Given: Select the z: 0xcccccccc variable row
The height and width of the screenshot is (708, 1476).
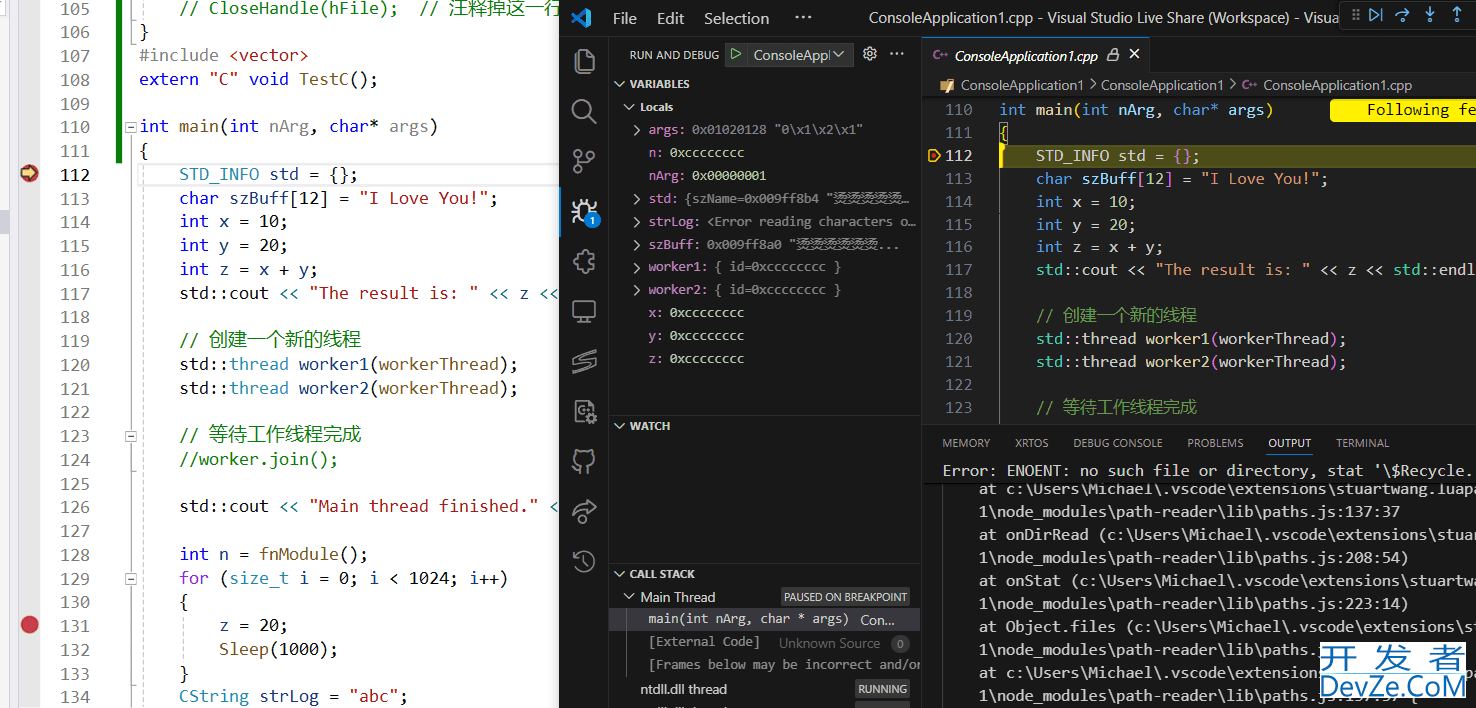Looking at the screenshot, I should coord(765,359).
